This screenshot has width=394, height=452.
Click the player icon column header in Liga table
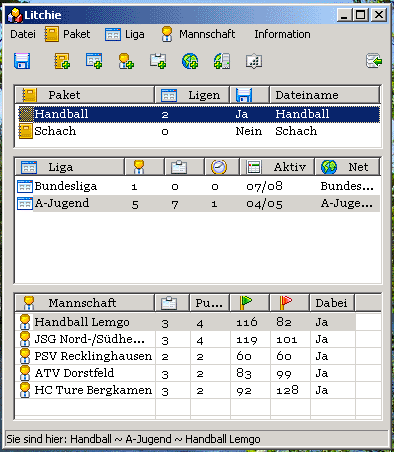(x=144, y=167)
